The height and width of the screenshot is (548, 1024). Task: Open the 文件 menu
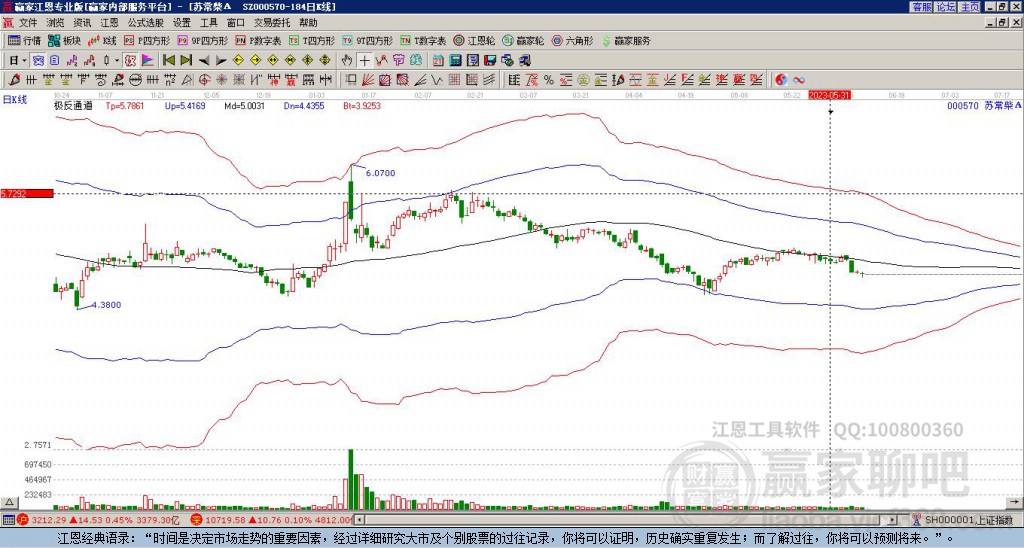coord(28,23)
